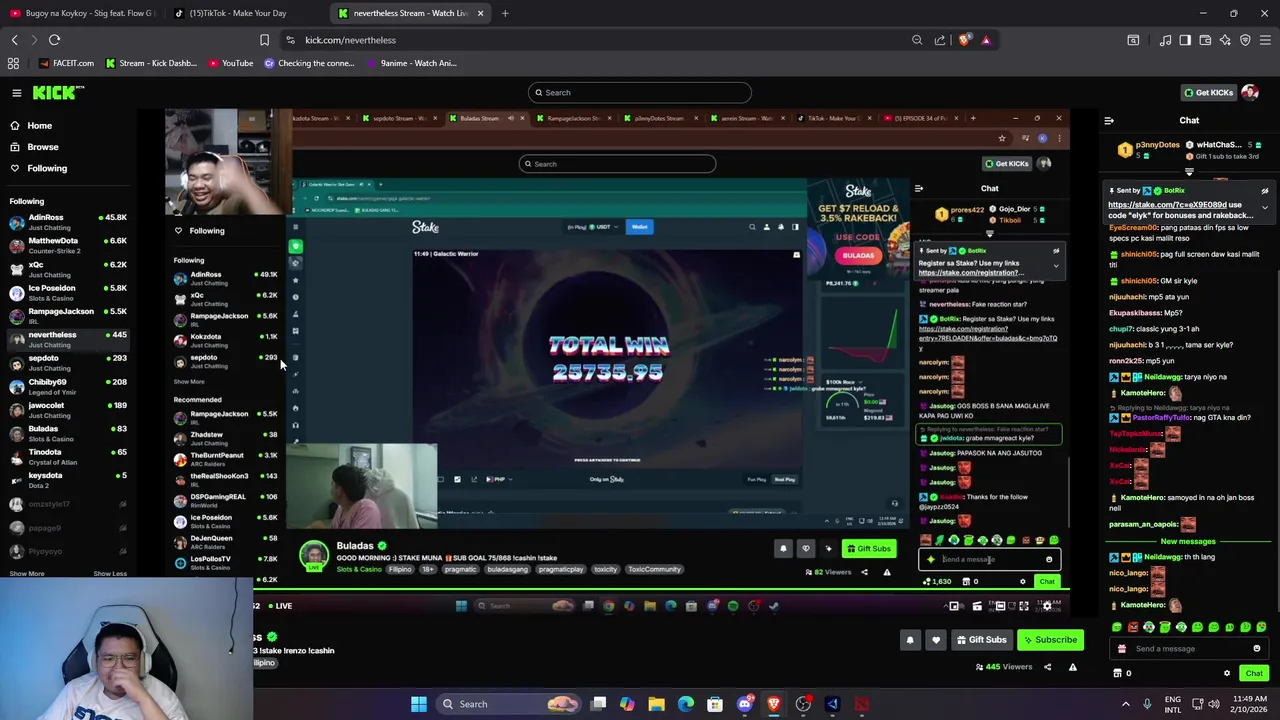This screenshot has width=1280, height=720.
Task: Open the Brave Wallet icon
Action: pos(1205,40)
